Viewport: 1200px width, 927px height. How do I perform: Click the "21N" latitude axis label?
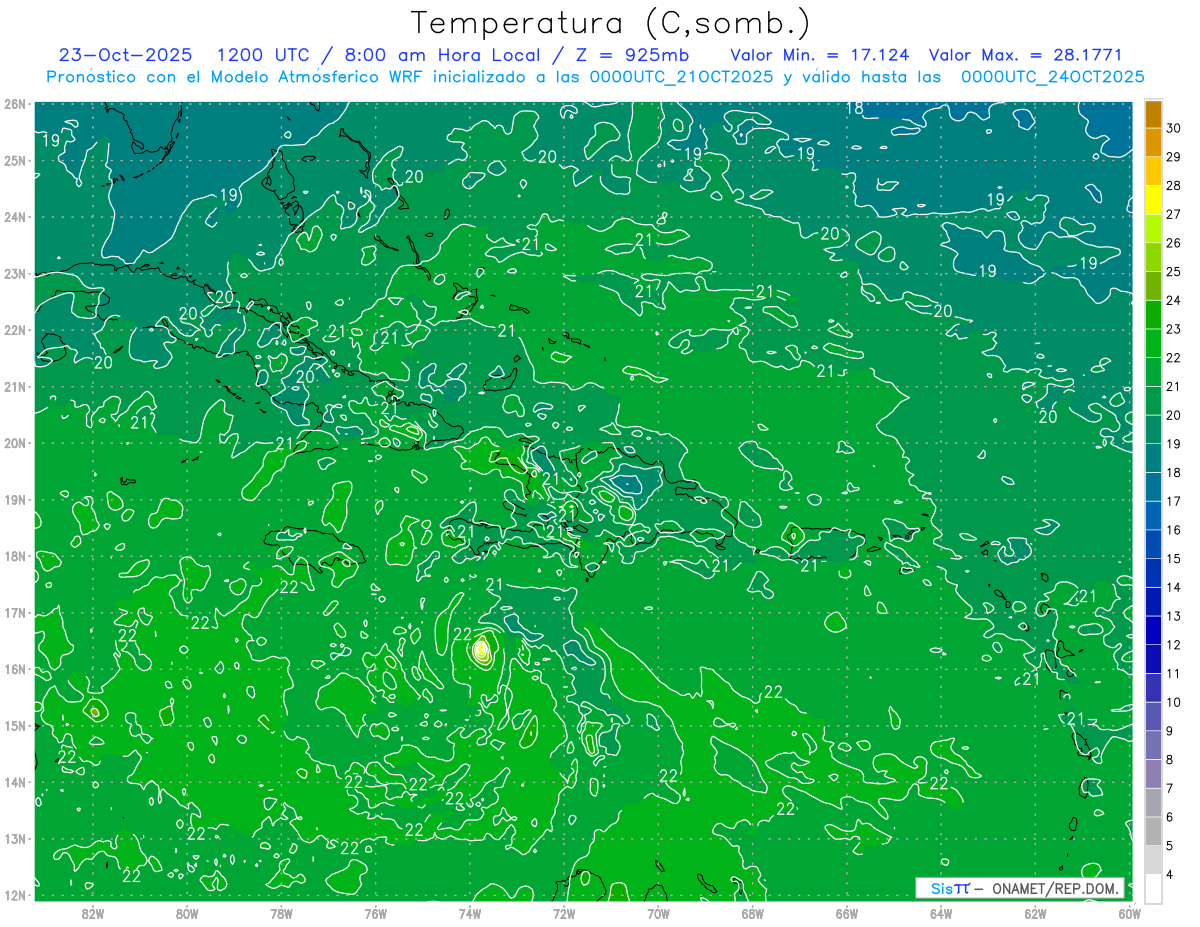tap(15, 387)
